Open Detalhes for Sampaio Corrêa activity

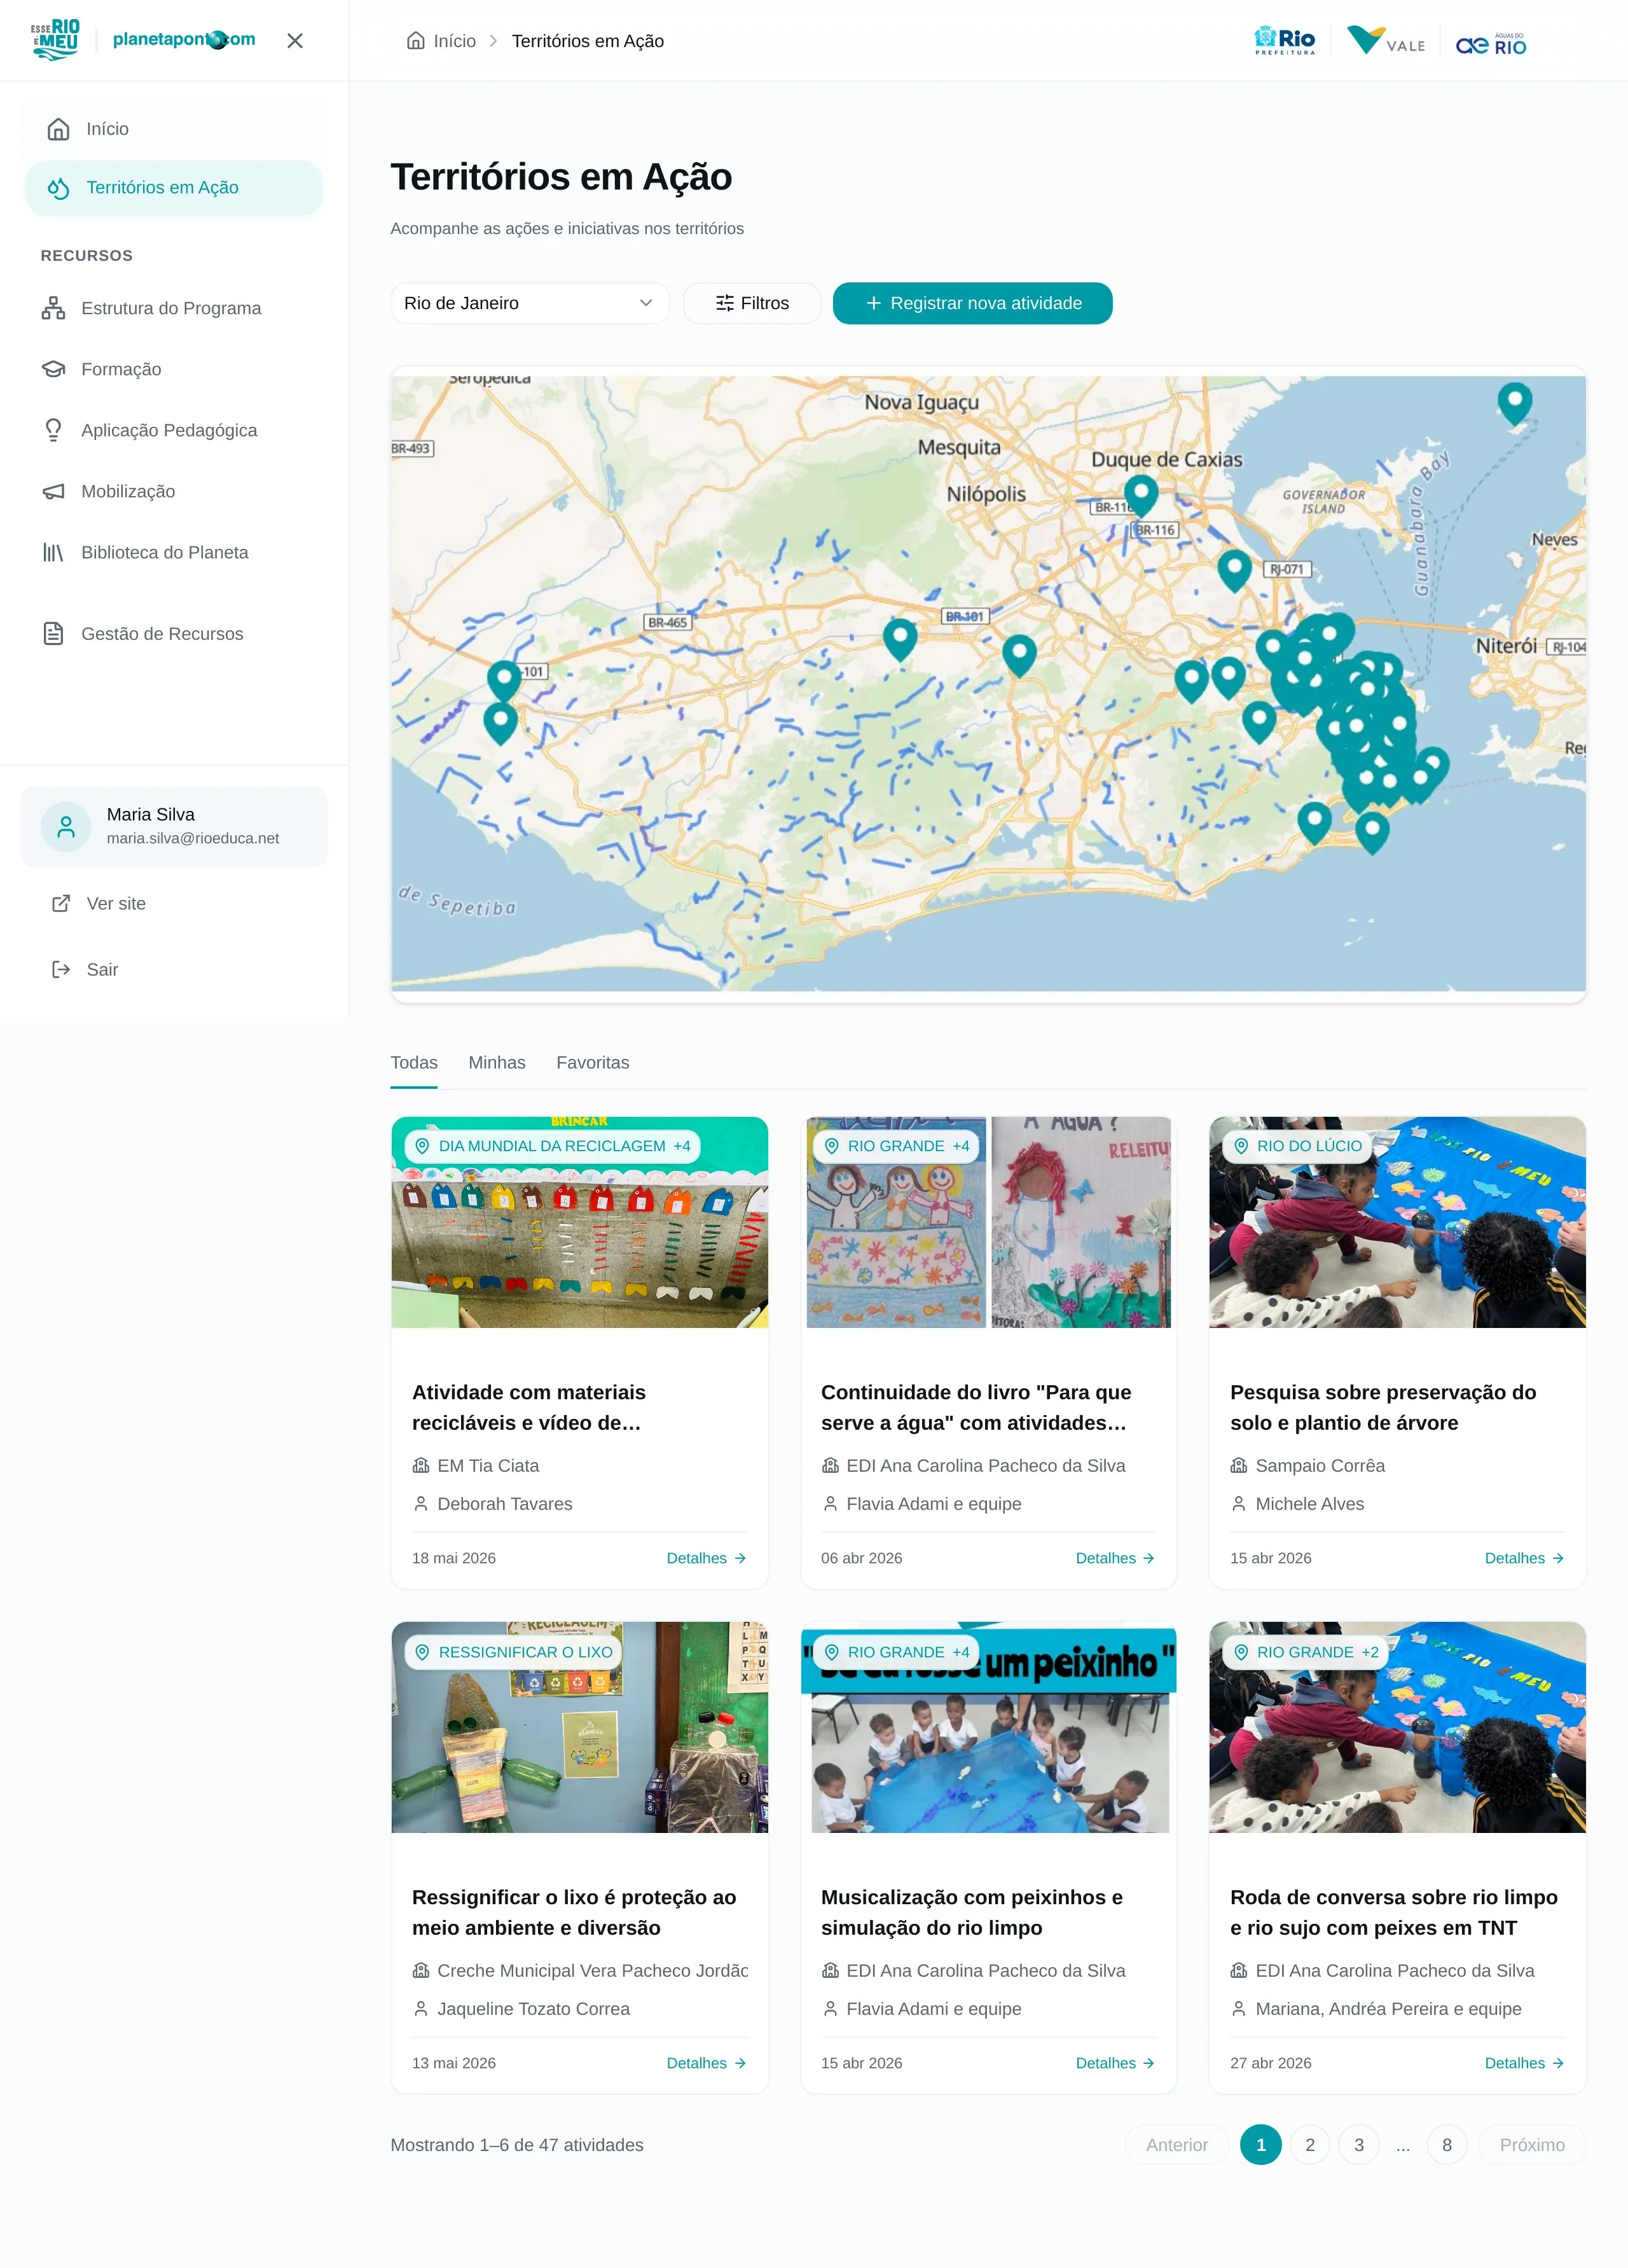click(x=1524, y=1558)
